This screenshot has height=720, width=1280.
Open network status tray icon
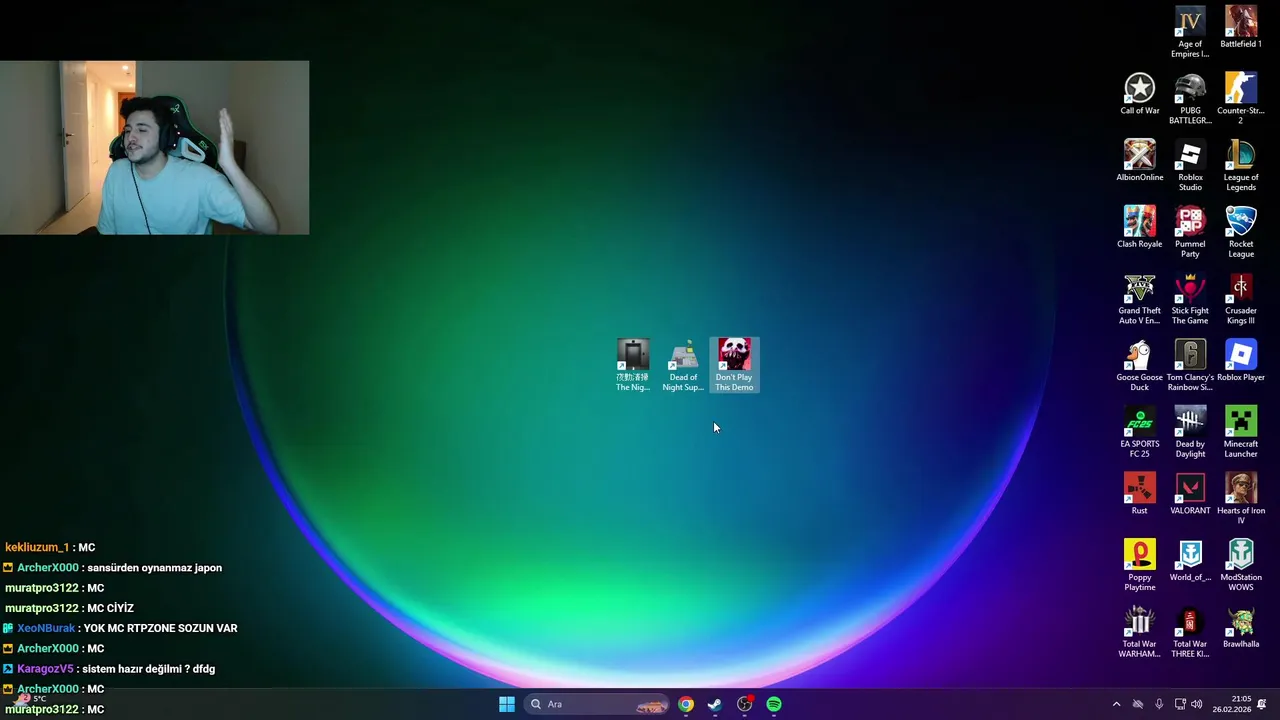tap(1180, 704)
